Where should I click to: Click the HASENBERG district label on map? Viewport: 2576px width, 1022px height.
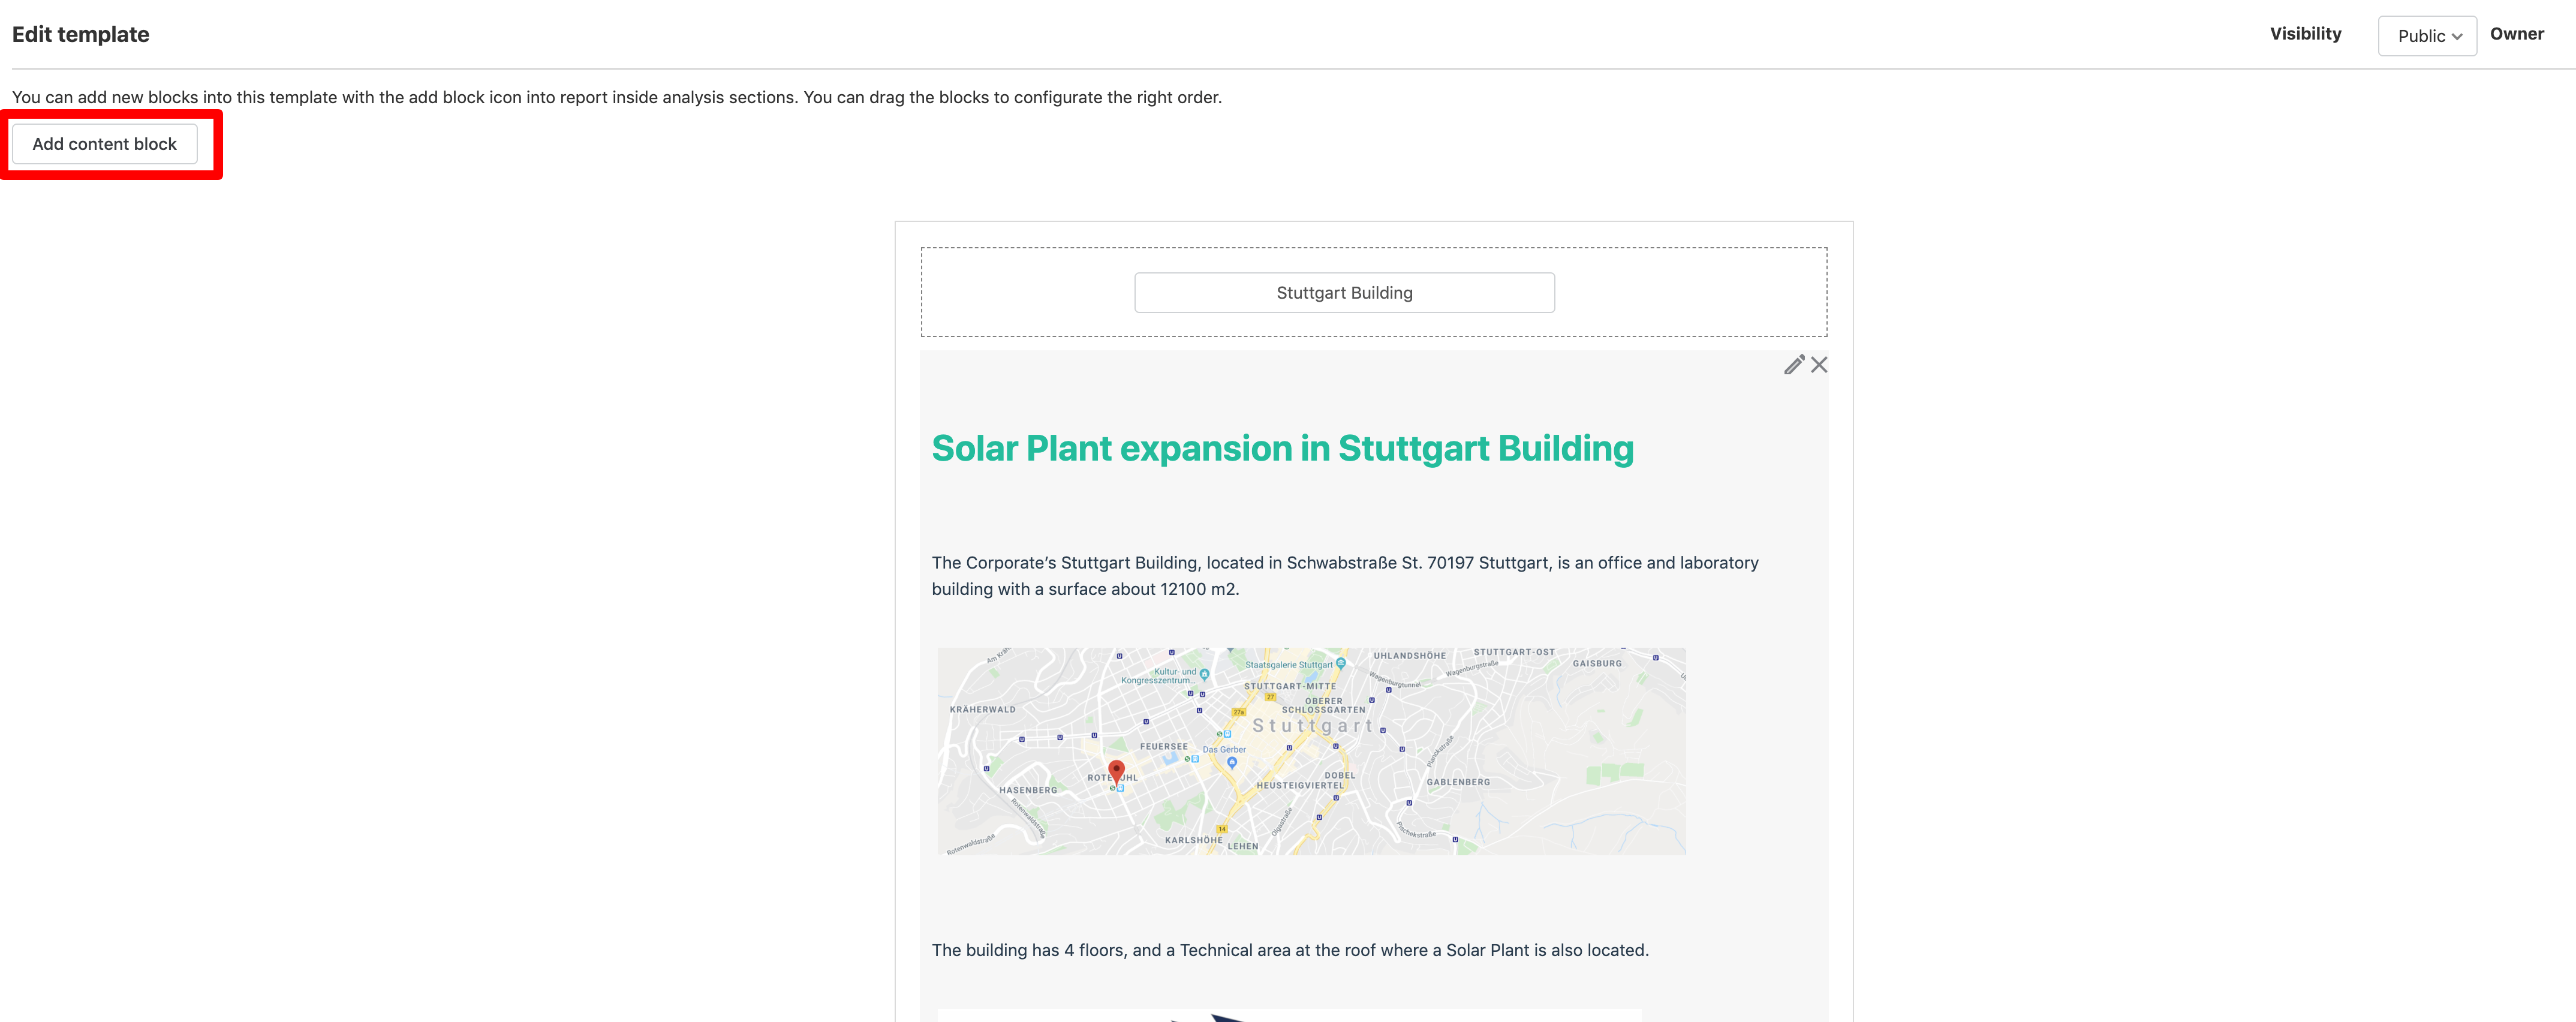[1028, 790]
